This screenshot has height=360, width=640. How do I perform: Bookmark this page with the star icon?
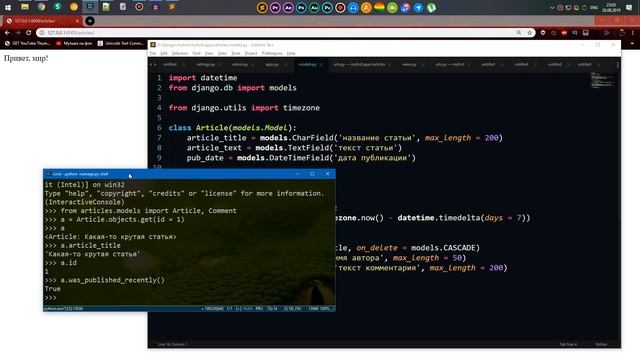coord(530,33)
